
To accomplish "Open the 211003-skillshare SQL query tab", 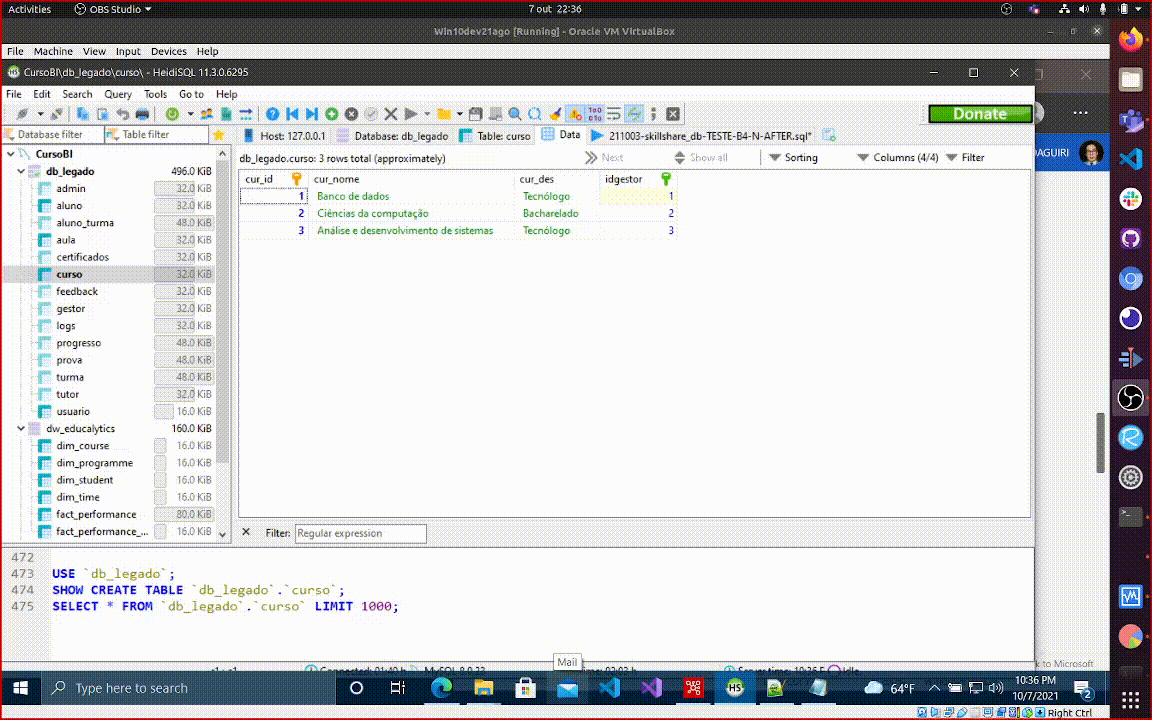I will click(x=702, y=136).
